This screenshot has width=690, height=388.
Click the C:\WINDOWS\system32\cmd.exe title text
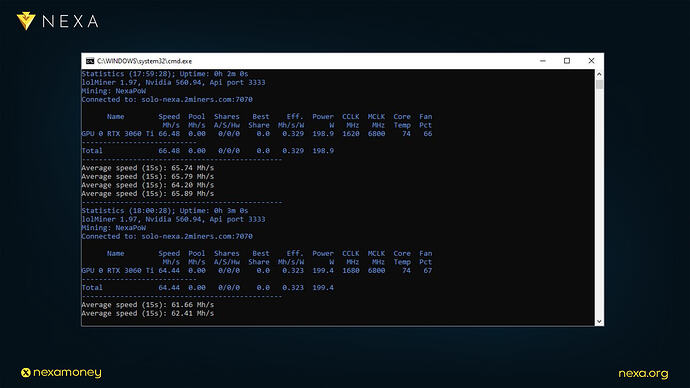pyautogui.click(x=144, y=61)
